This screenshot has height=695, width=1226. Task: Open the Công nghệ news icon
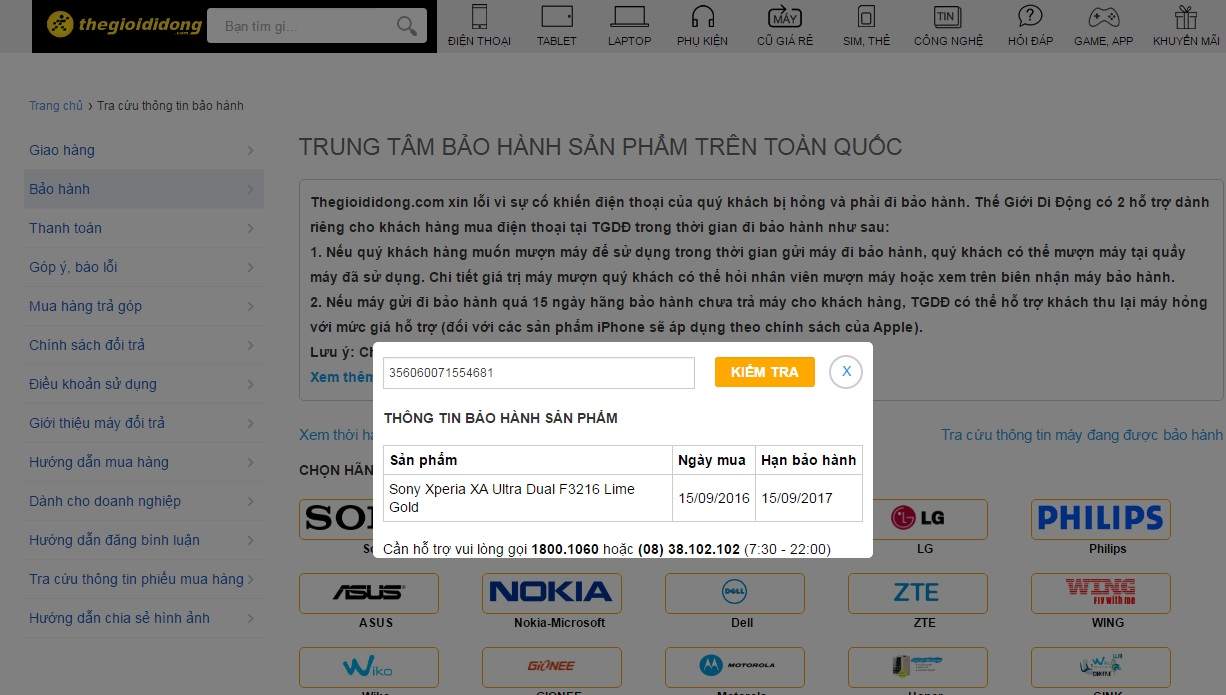click(x=947, y=16)
